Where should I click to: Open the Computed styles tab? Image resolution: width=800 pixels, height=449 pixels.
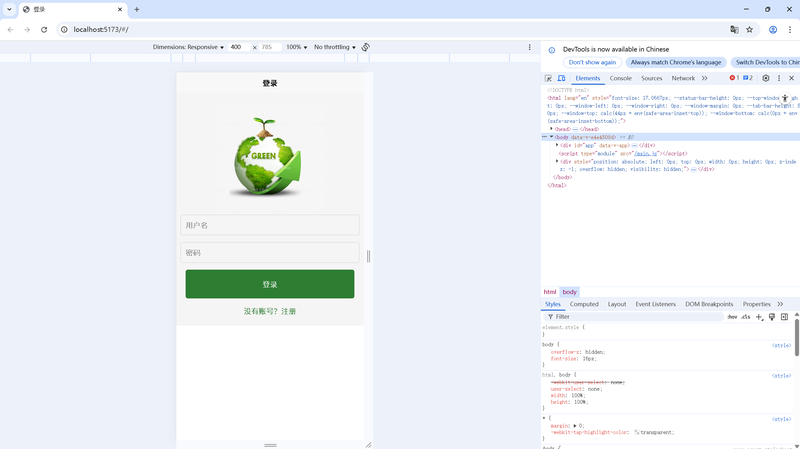point(584,304)
